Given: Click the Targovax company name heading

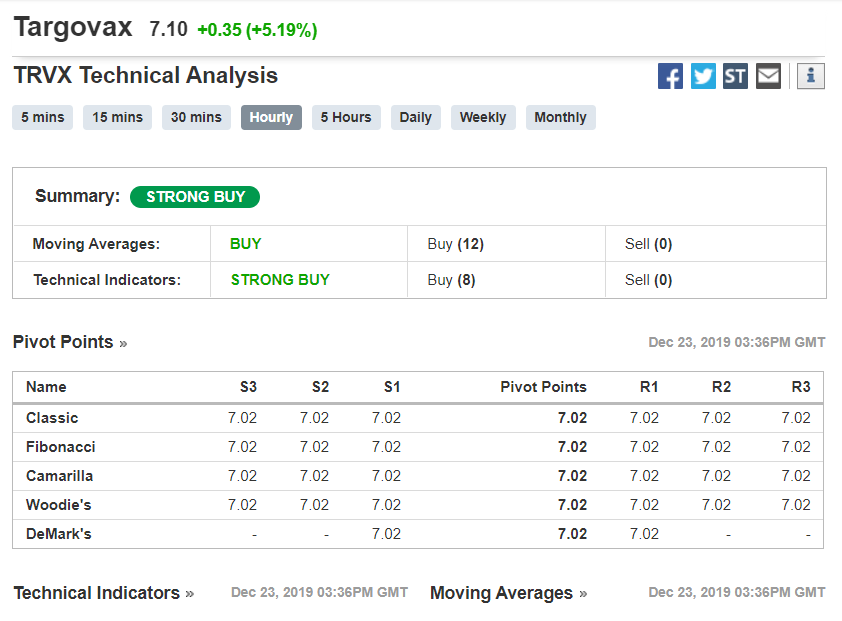Looking at the screenshot, I should [x=73, y=27].
